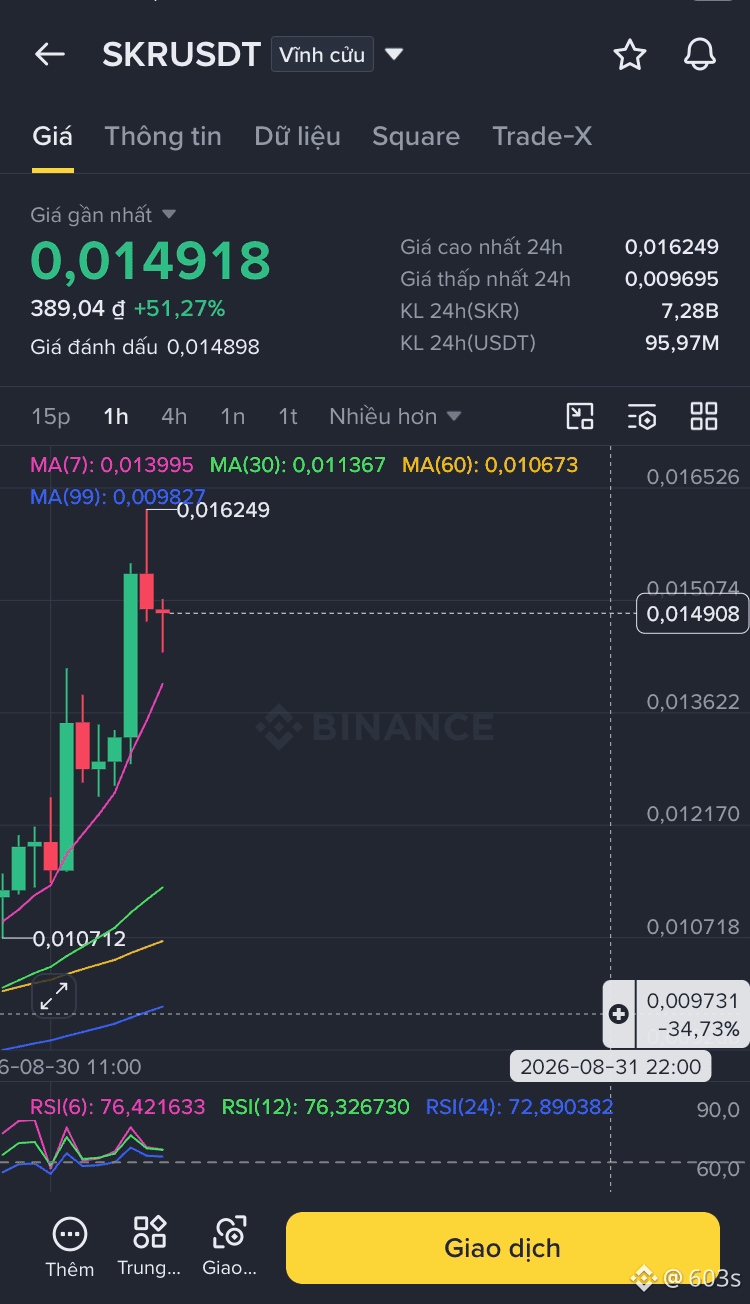Open the chart layout grid icon
The image size is (750, 1304).
[x=704, y=416]
